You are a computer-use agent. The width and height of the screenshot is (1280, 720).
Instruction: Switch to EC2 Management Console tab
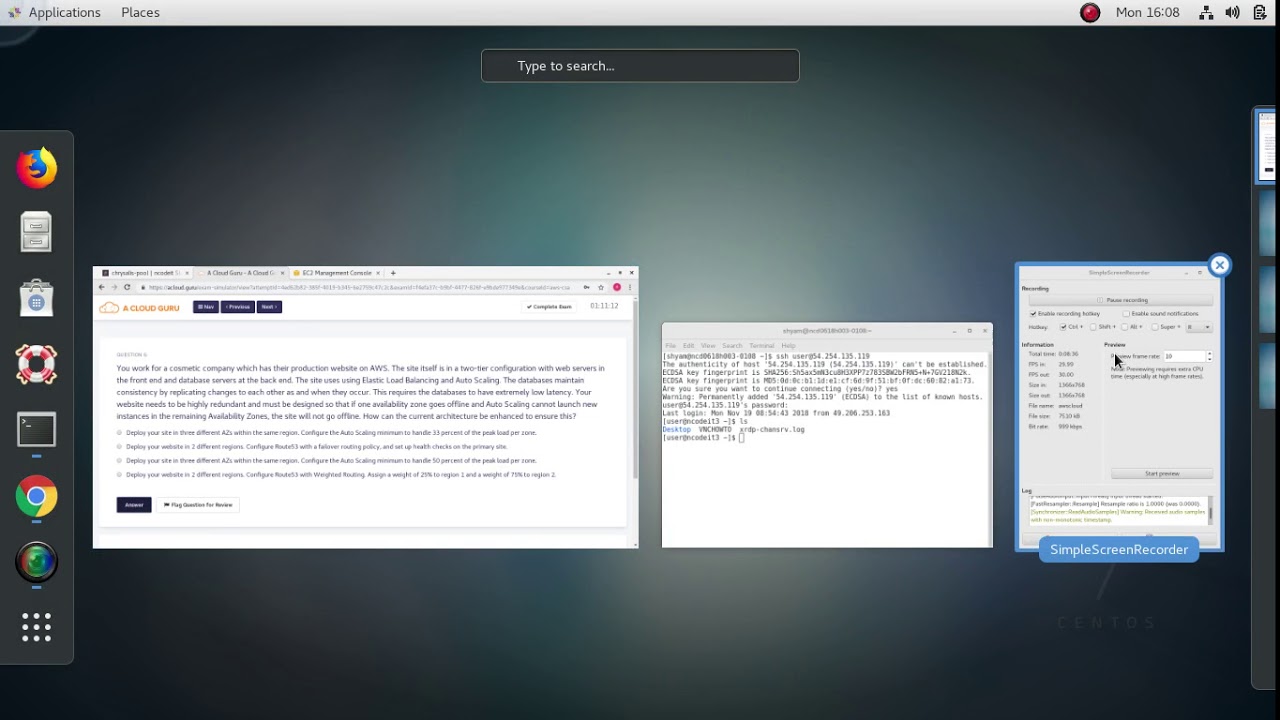(x=337, y=273)
